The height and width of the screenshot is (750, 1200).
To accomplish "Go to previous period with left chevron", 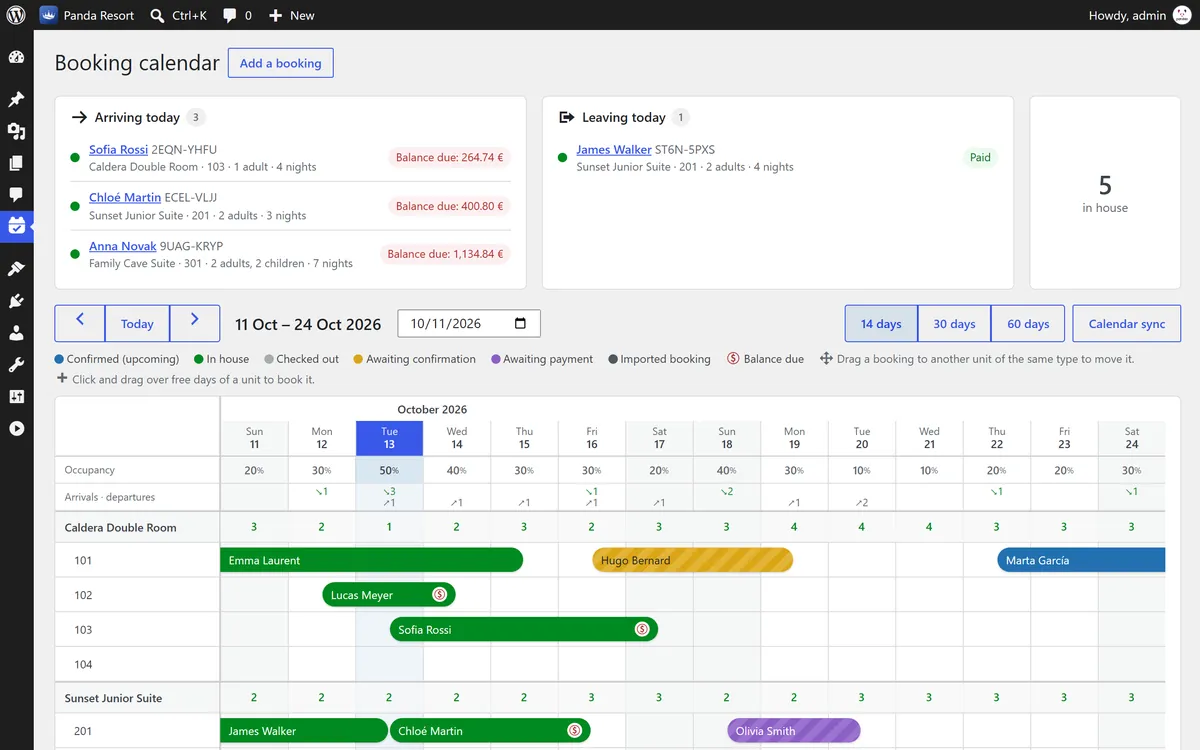I will (80, 323).
